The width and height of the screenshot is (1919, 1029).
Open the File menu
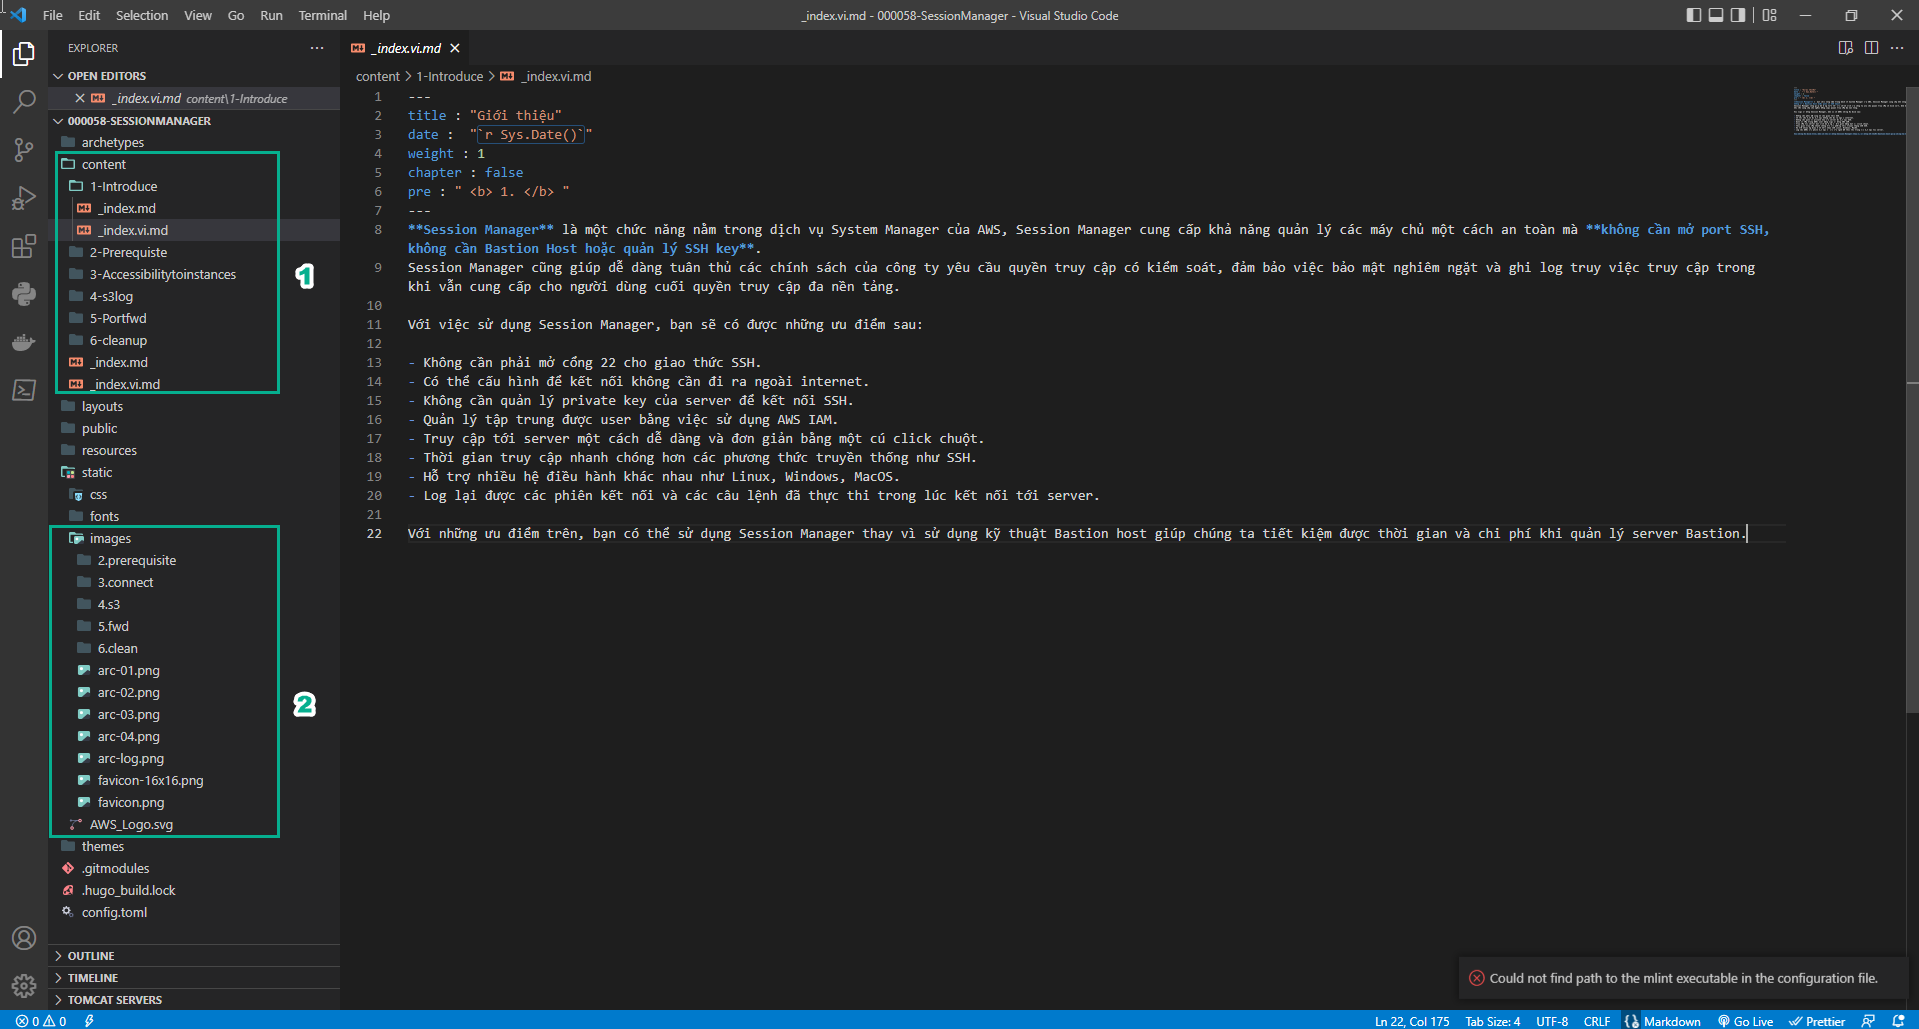tap(53, 15)
